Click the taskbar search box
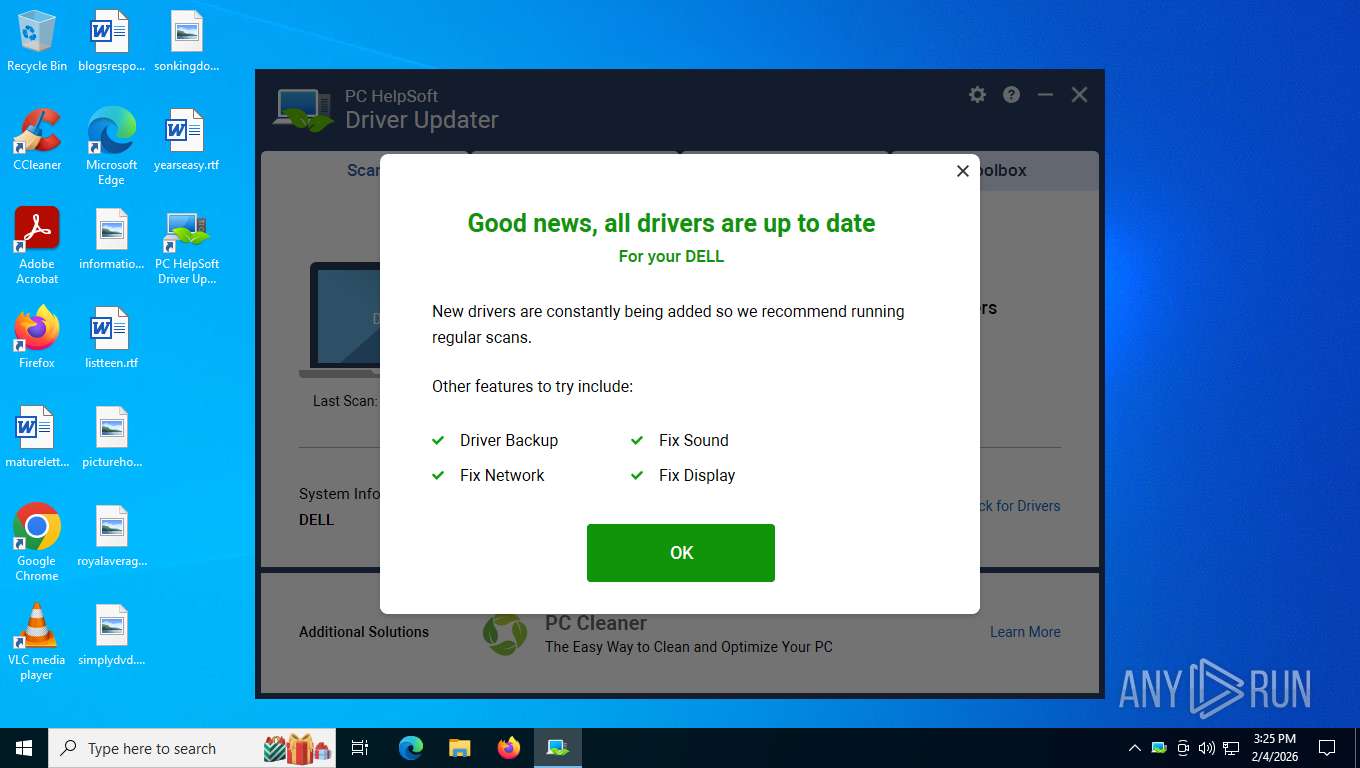The height and width of the screenshot is (768, 1360). 194,748
